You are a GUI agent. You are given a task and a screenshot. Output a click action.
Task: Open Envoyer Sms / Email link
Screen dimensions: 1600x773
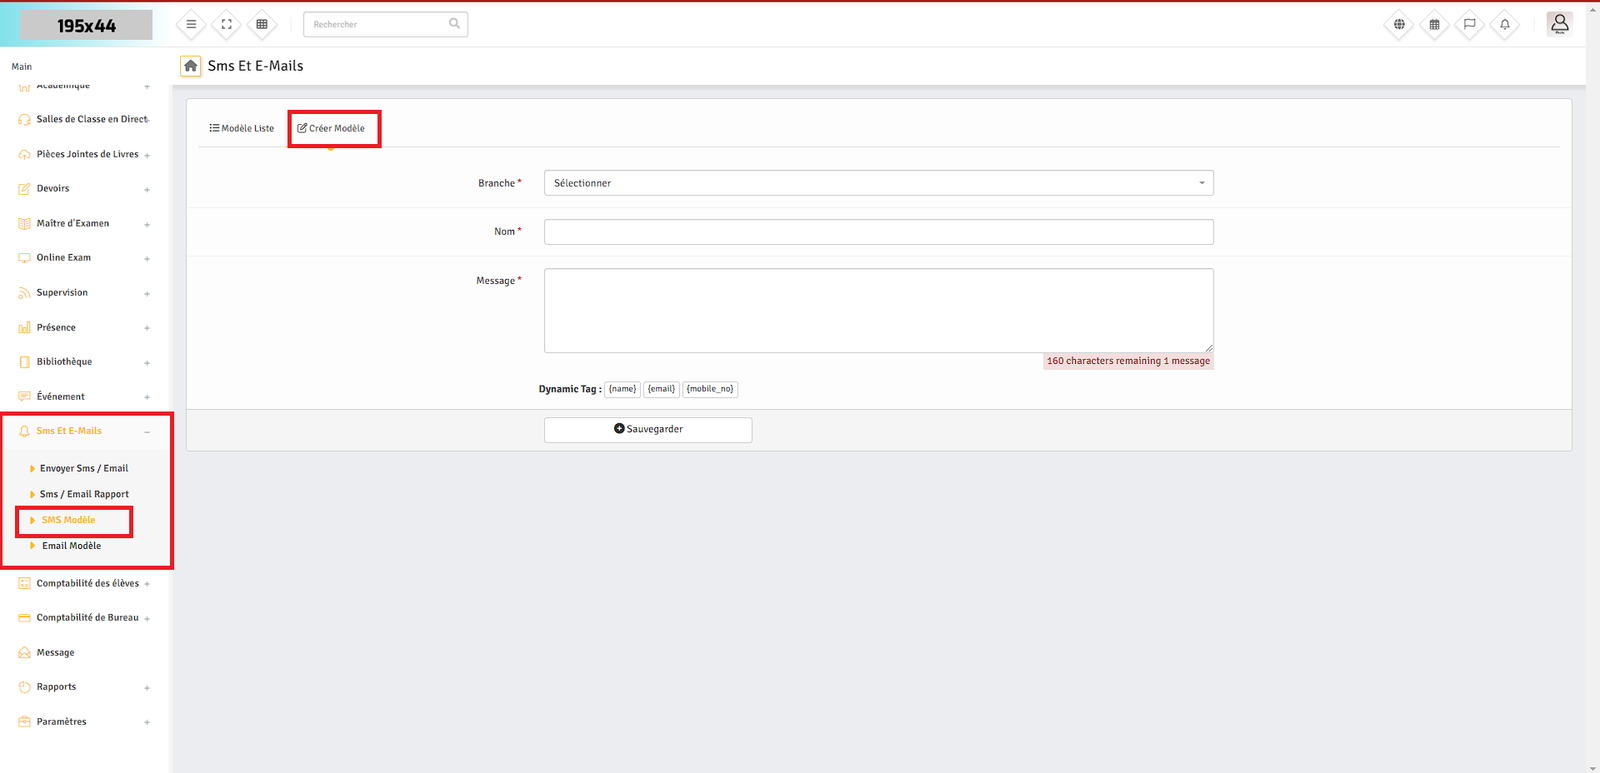click(84, 468)
